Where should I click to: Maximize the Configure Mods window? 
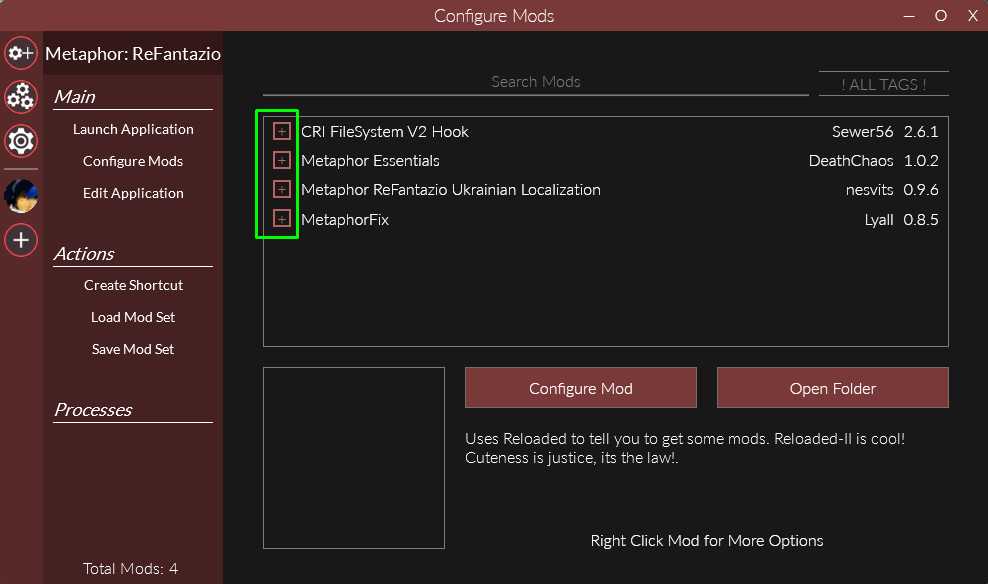tap(941, 16)
